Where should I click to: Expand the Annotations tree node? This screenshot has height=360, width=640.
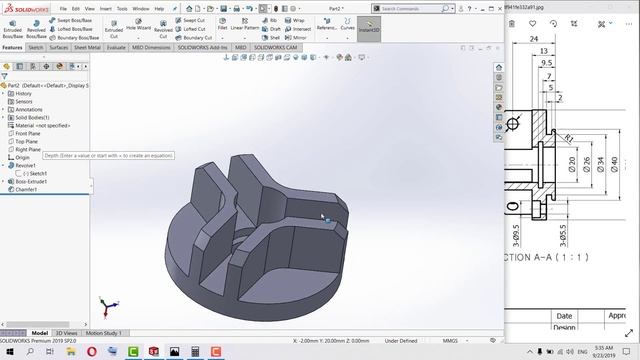tap(3, 109)
